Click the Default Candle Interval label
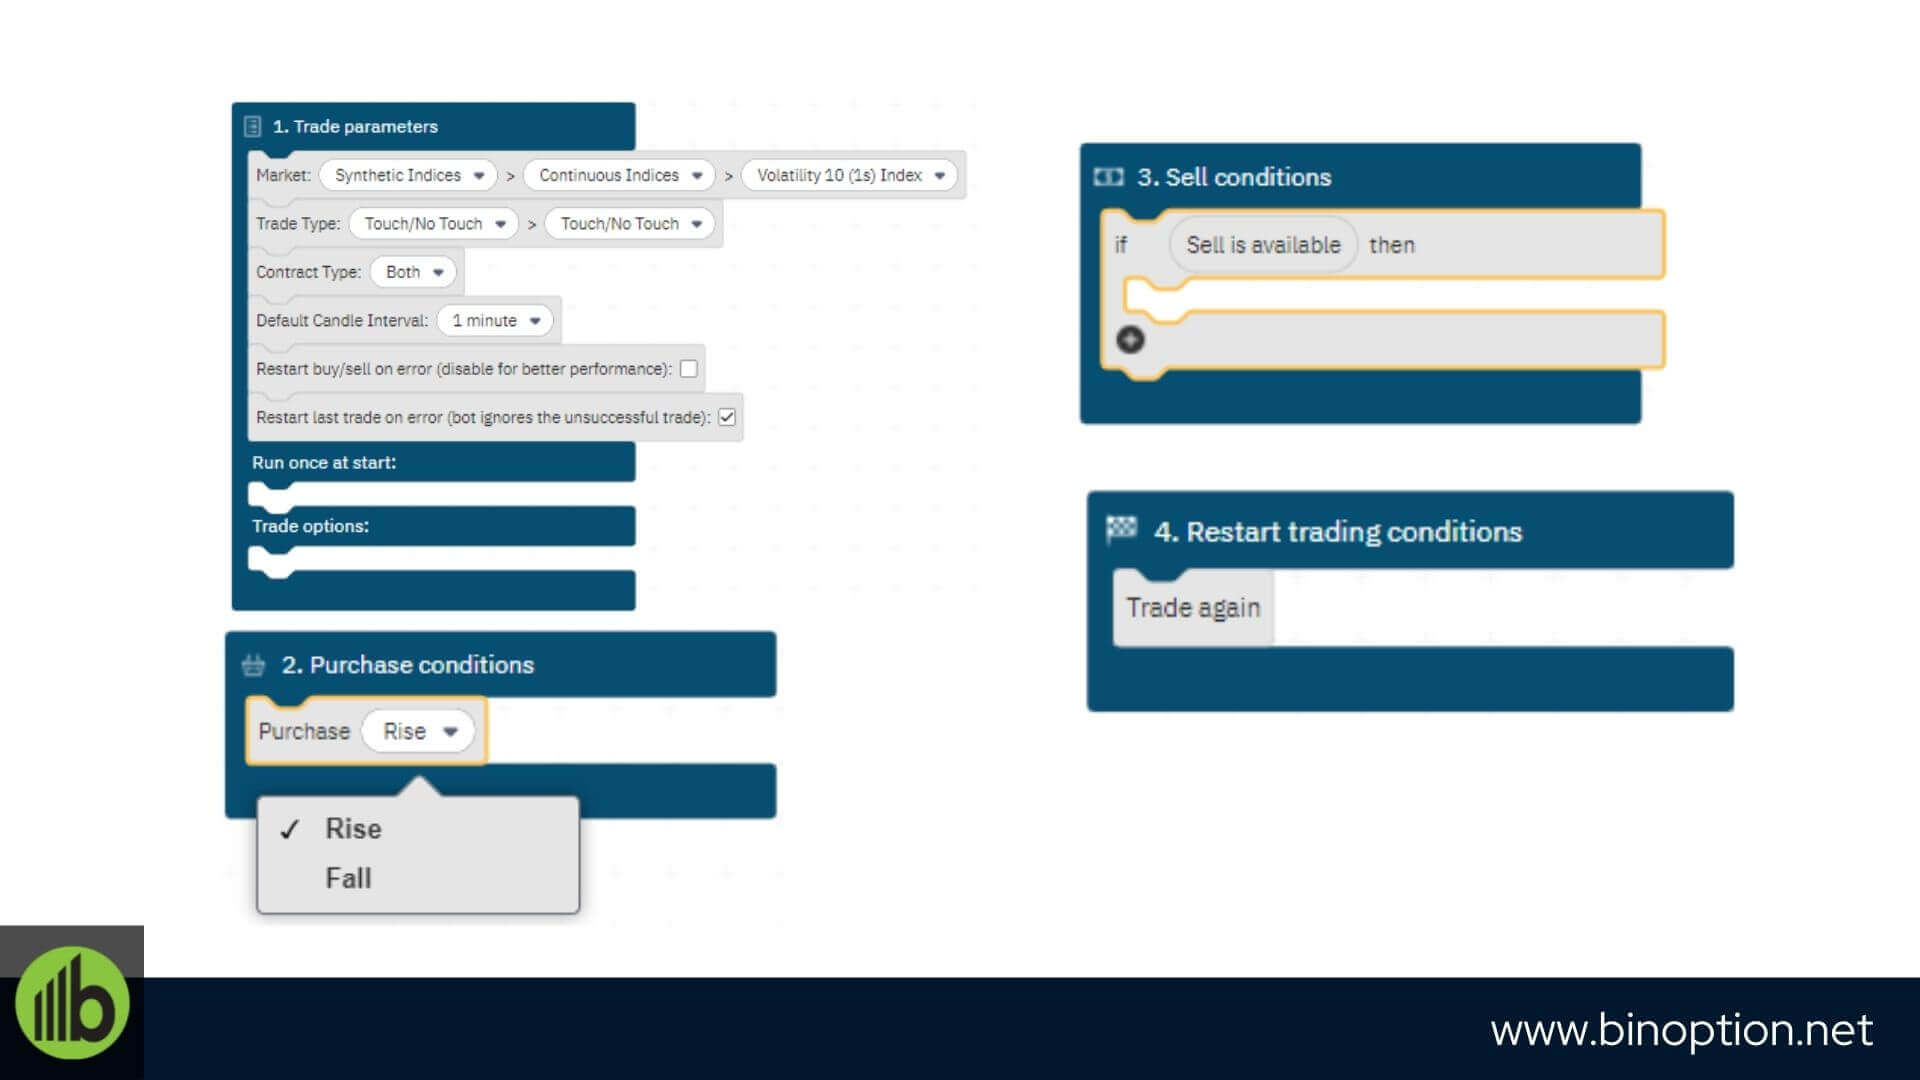The height and width of the screenshot is (1080, 1920). coord(342,321)
